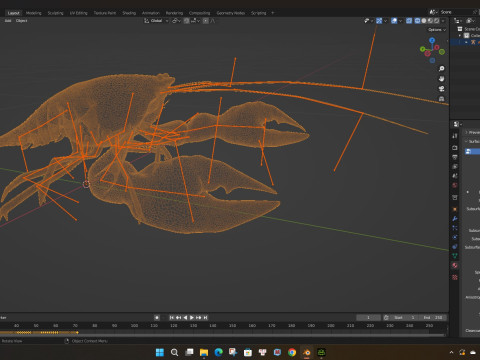The width and height of the screenshot is (480, 360).
Task: Enable wireframe viewport shading
Action: (x=417, y=21)
